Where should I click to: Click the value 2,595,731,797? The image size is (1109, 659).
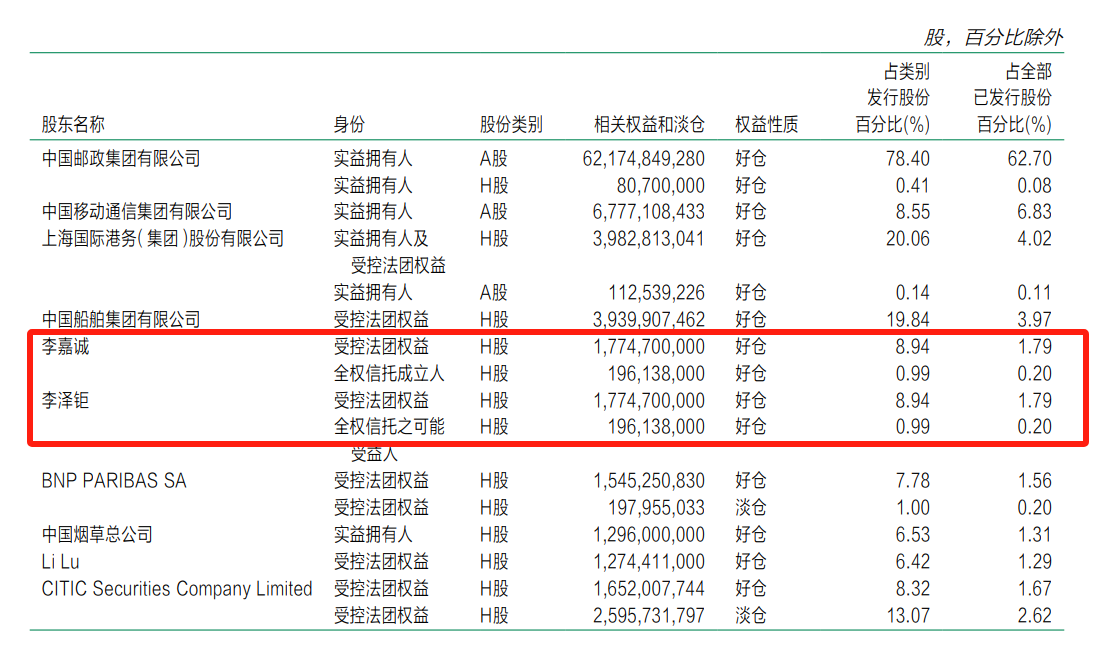(x=649, y=615)
